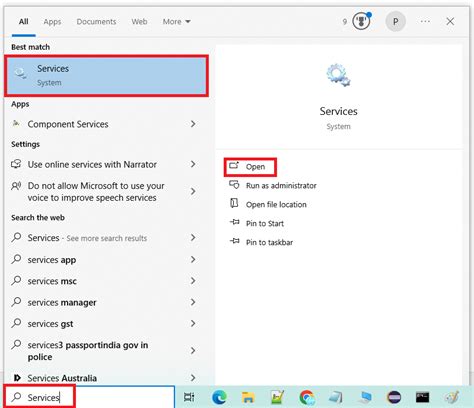The image size is (474, 408).
Task: Select the Services best match result
Action: (107, 76)
